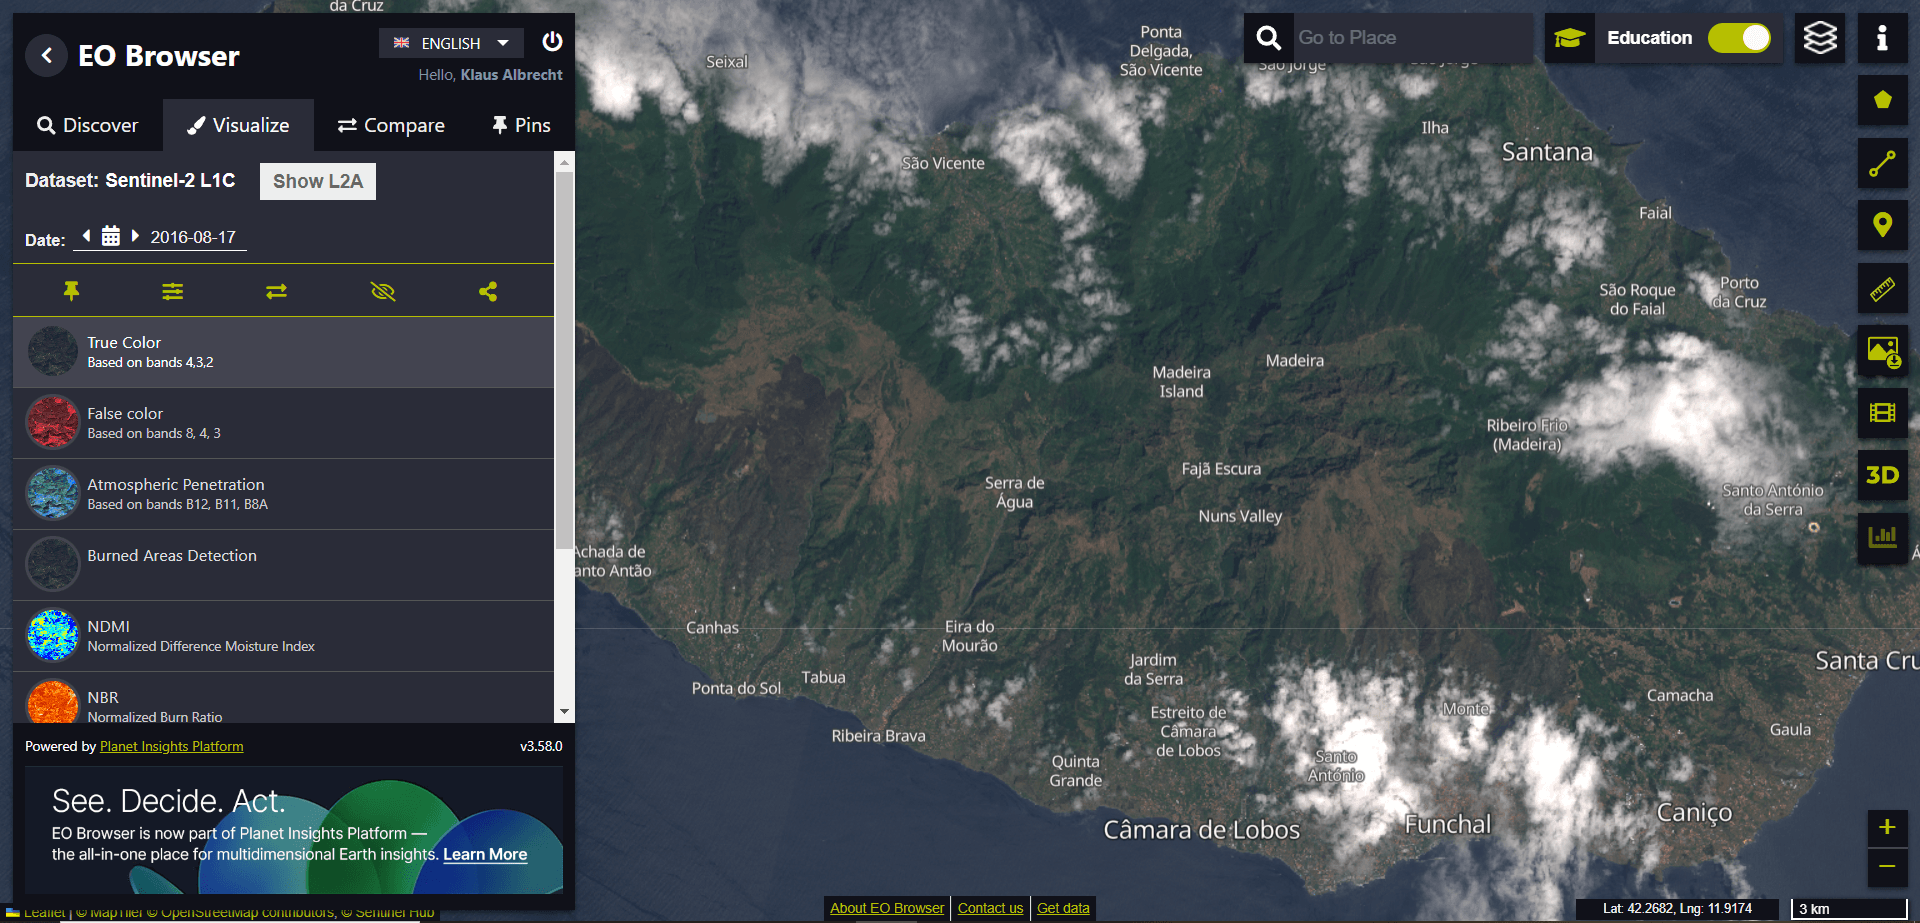Toggle the Education mode switch
The height and width of the screenshot is (923, 1920).
(x=1739, y=38)
